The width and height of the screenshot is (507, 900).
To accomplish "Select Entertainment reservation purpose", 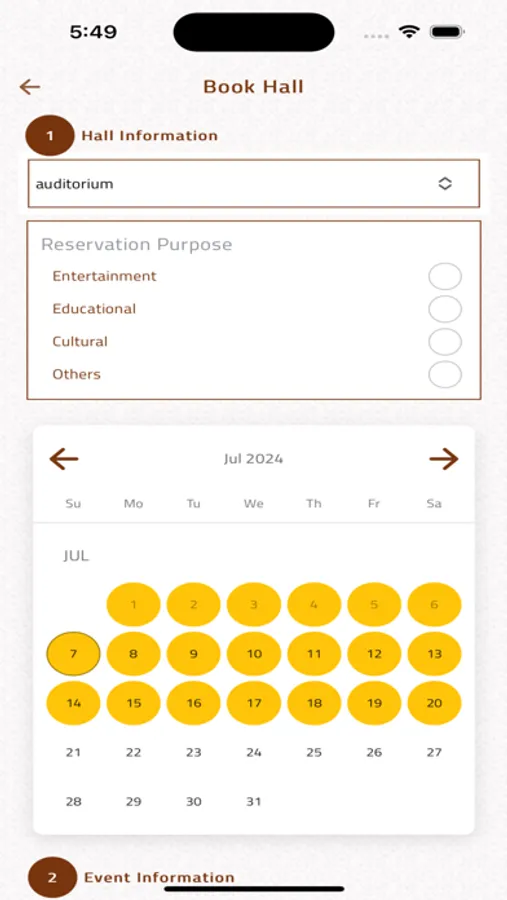I will (x=445, y=277).
